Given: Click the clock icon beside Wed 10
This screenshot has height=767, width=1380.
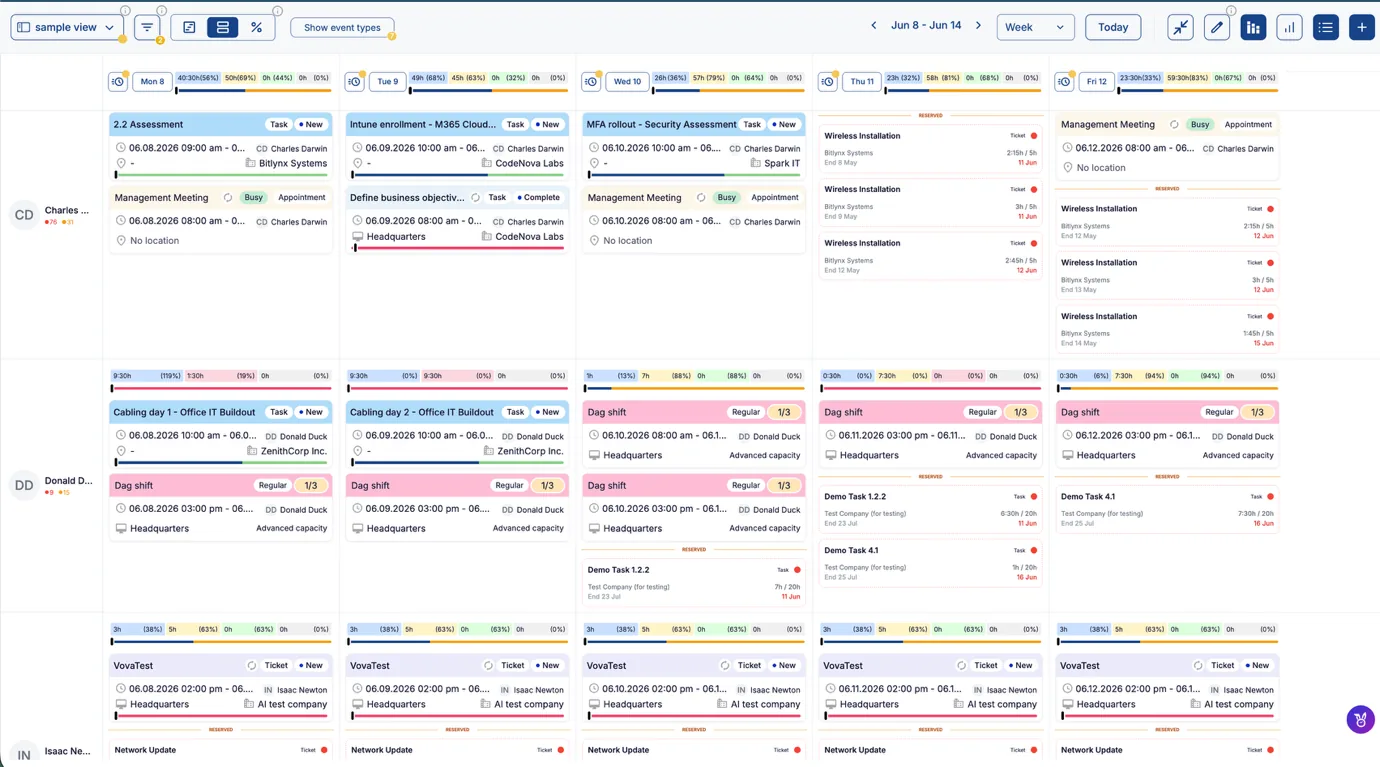Looking at the screenshot, I should (591, 81).
